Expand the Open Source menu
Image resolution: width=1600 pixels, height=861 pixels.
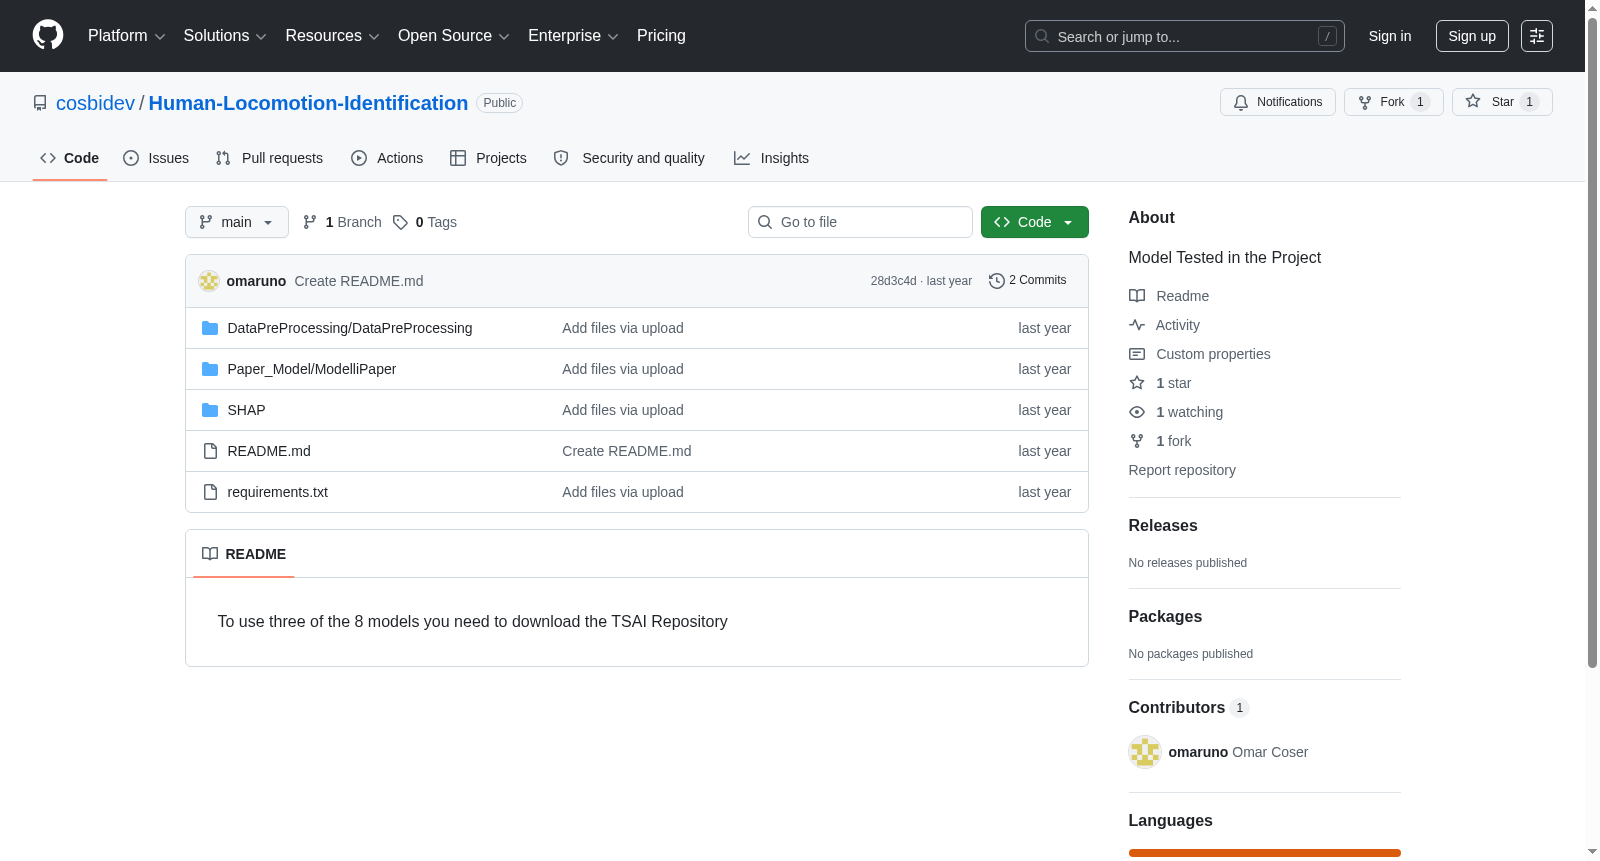454,36
